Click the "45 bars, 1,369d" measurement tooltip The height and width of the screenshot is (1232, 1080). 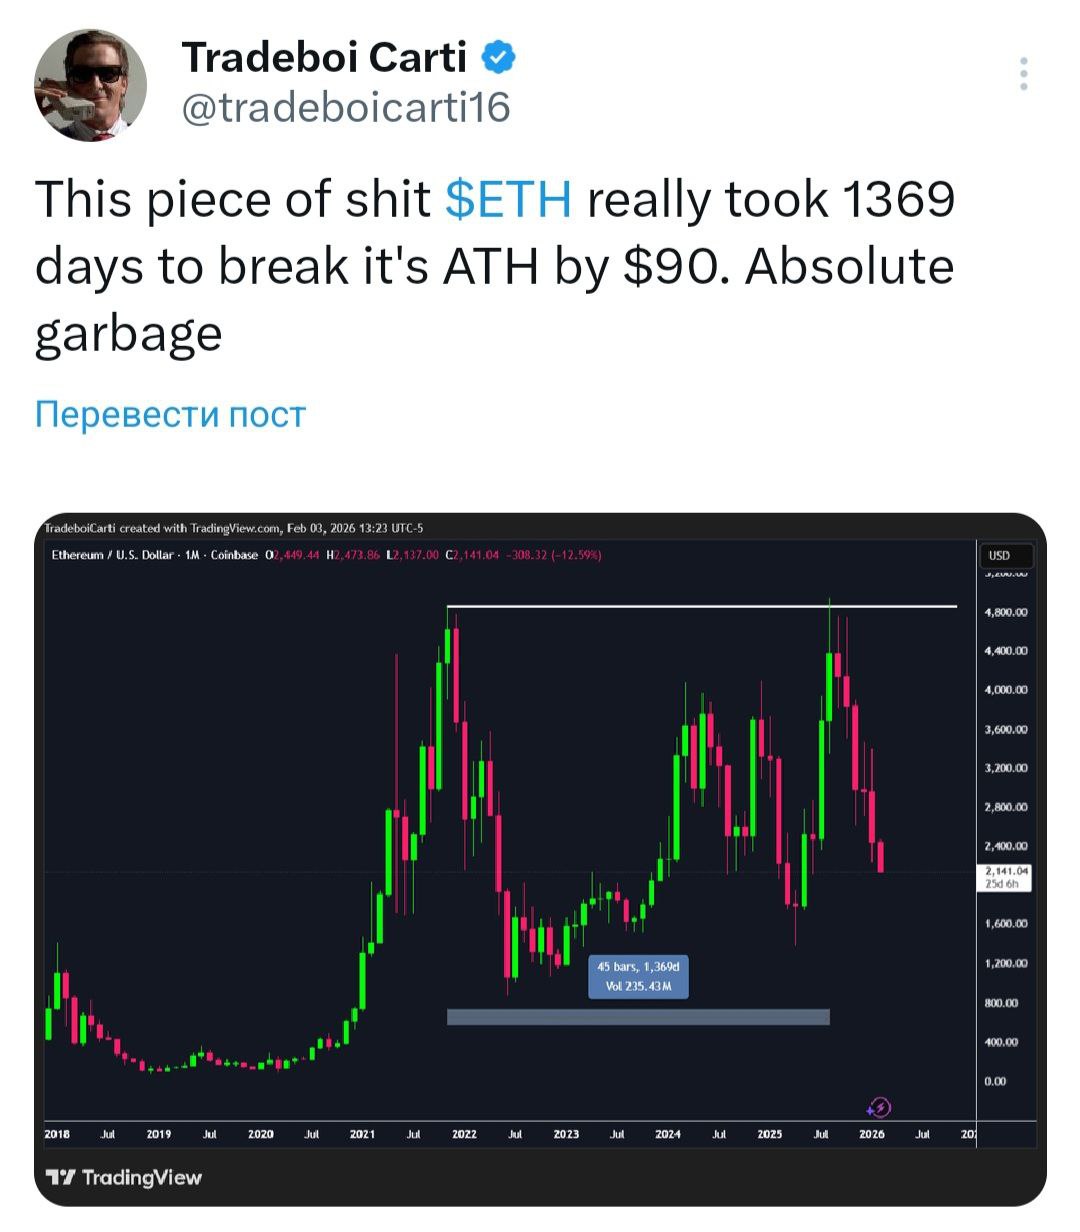pyautogui.click(x=638, y=976)
